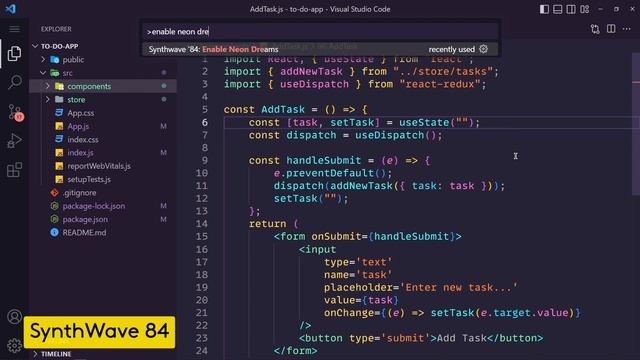Click line number 14 in gutter
Image resolution: width=640 pixels, height=360 pixels.
click(202, 224)
